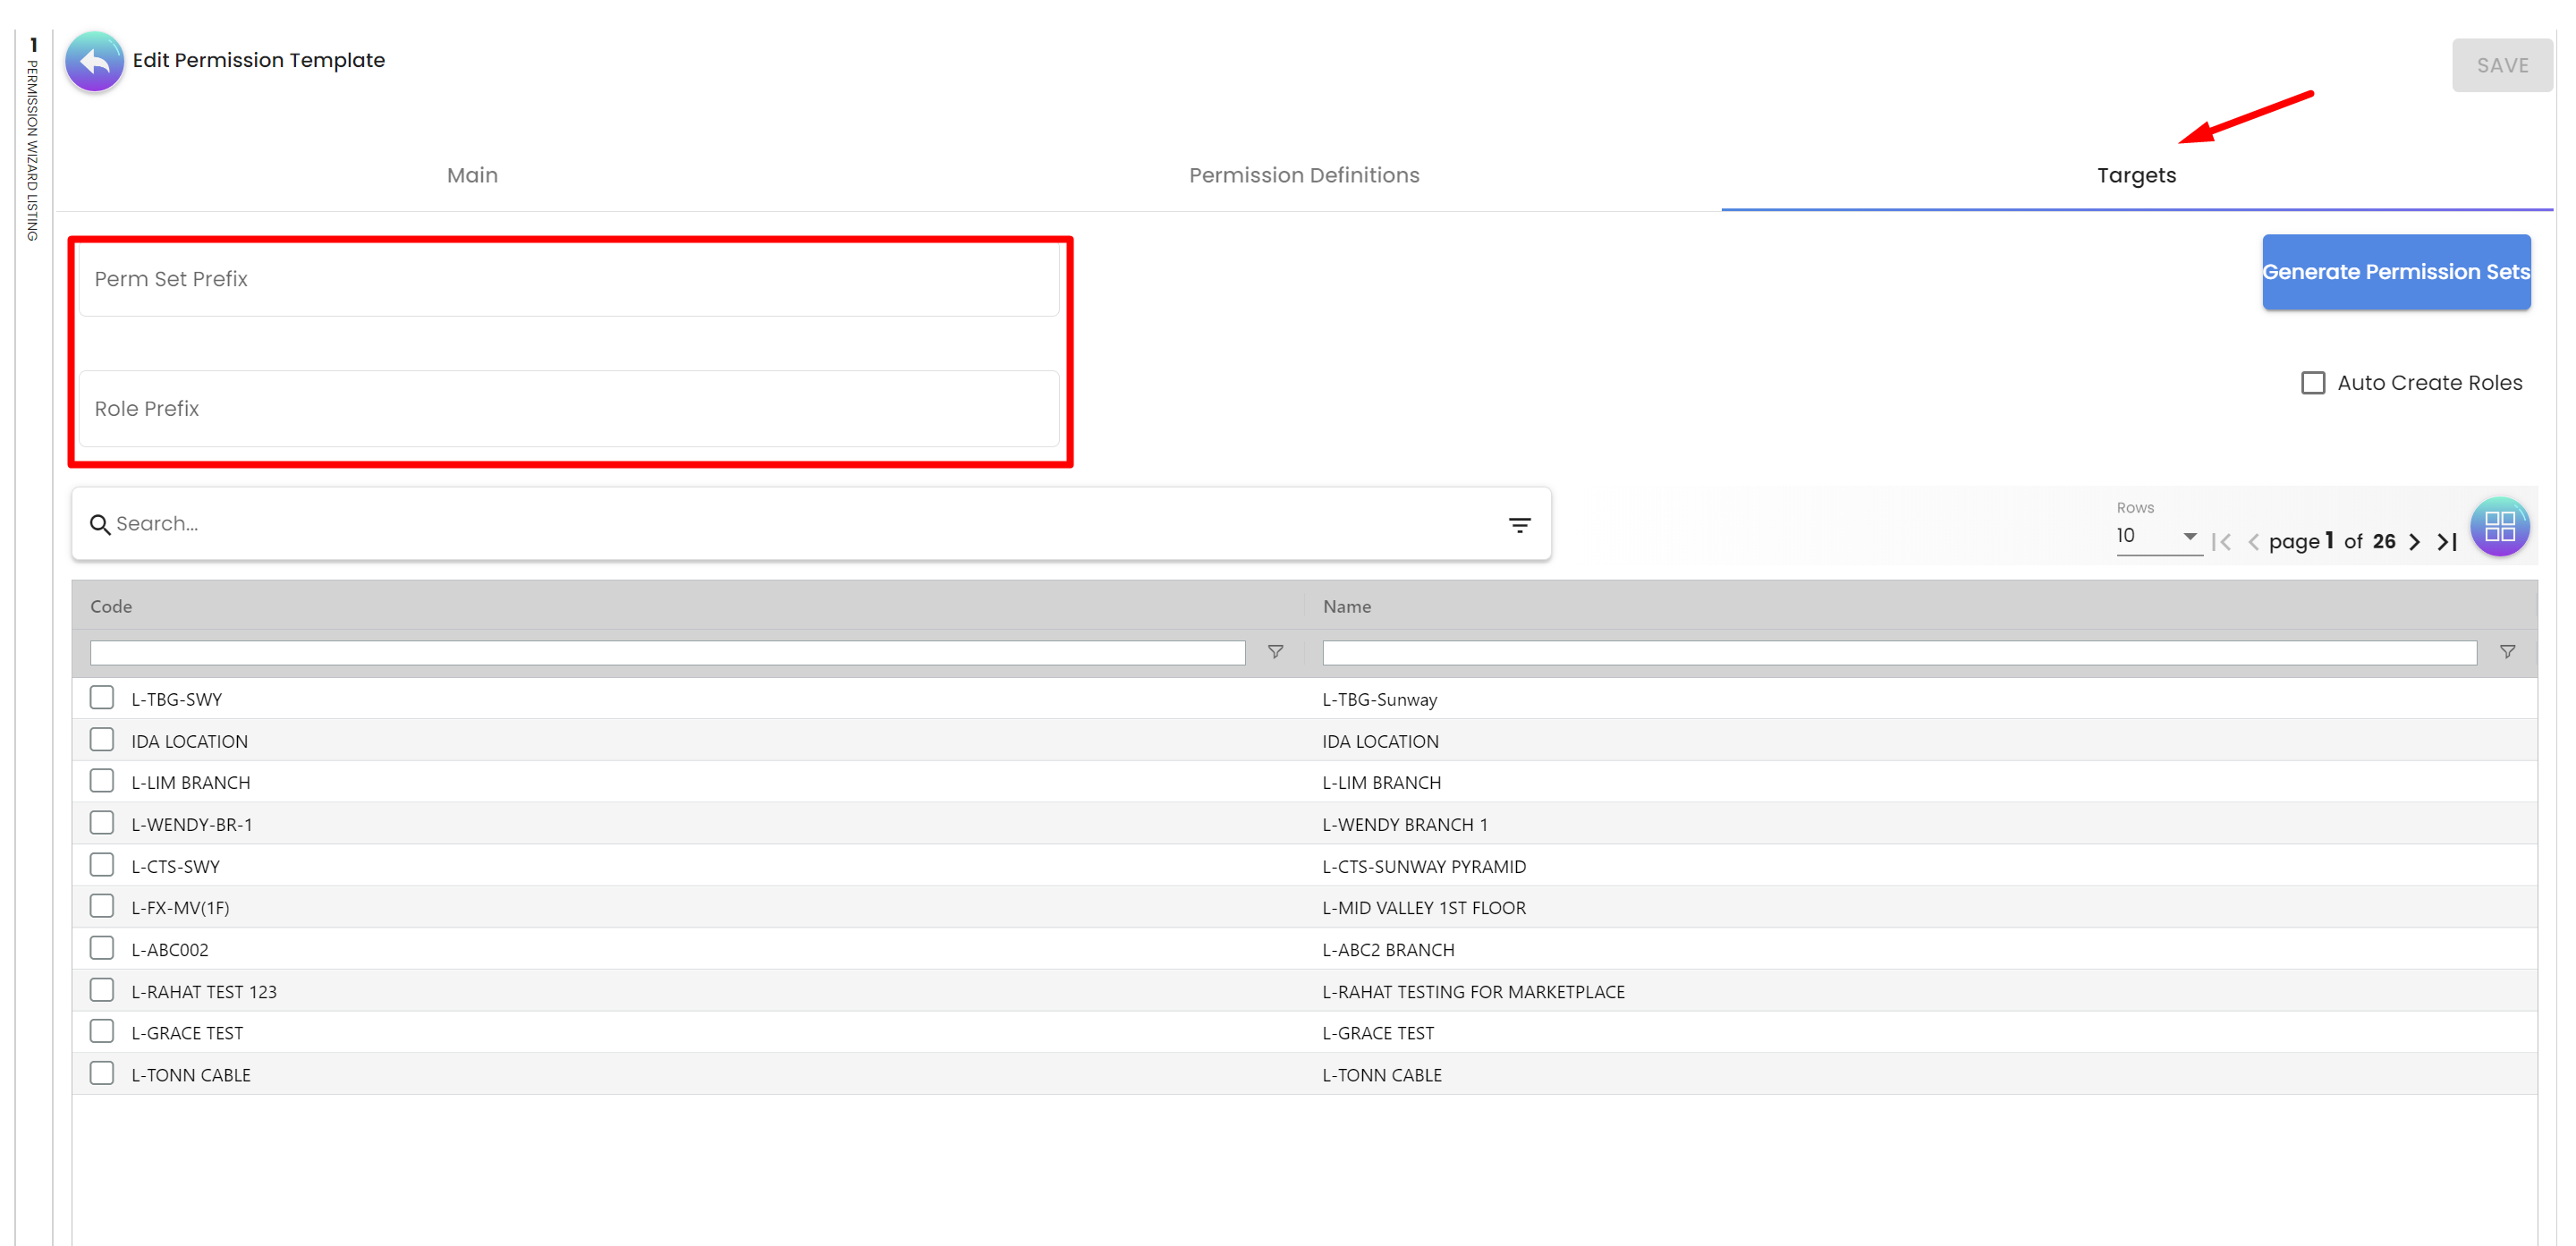Switch to the Main tab

pos(472,175)
